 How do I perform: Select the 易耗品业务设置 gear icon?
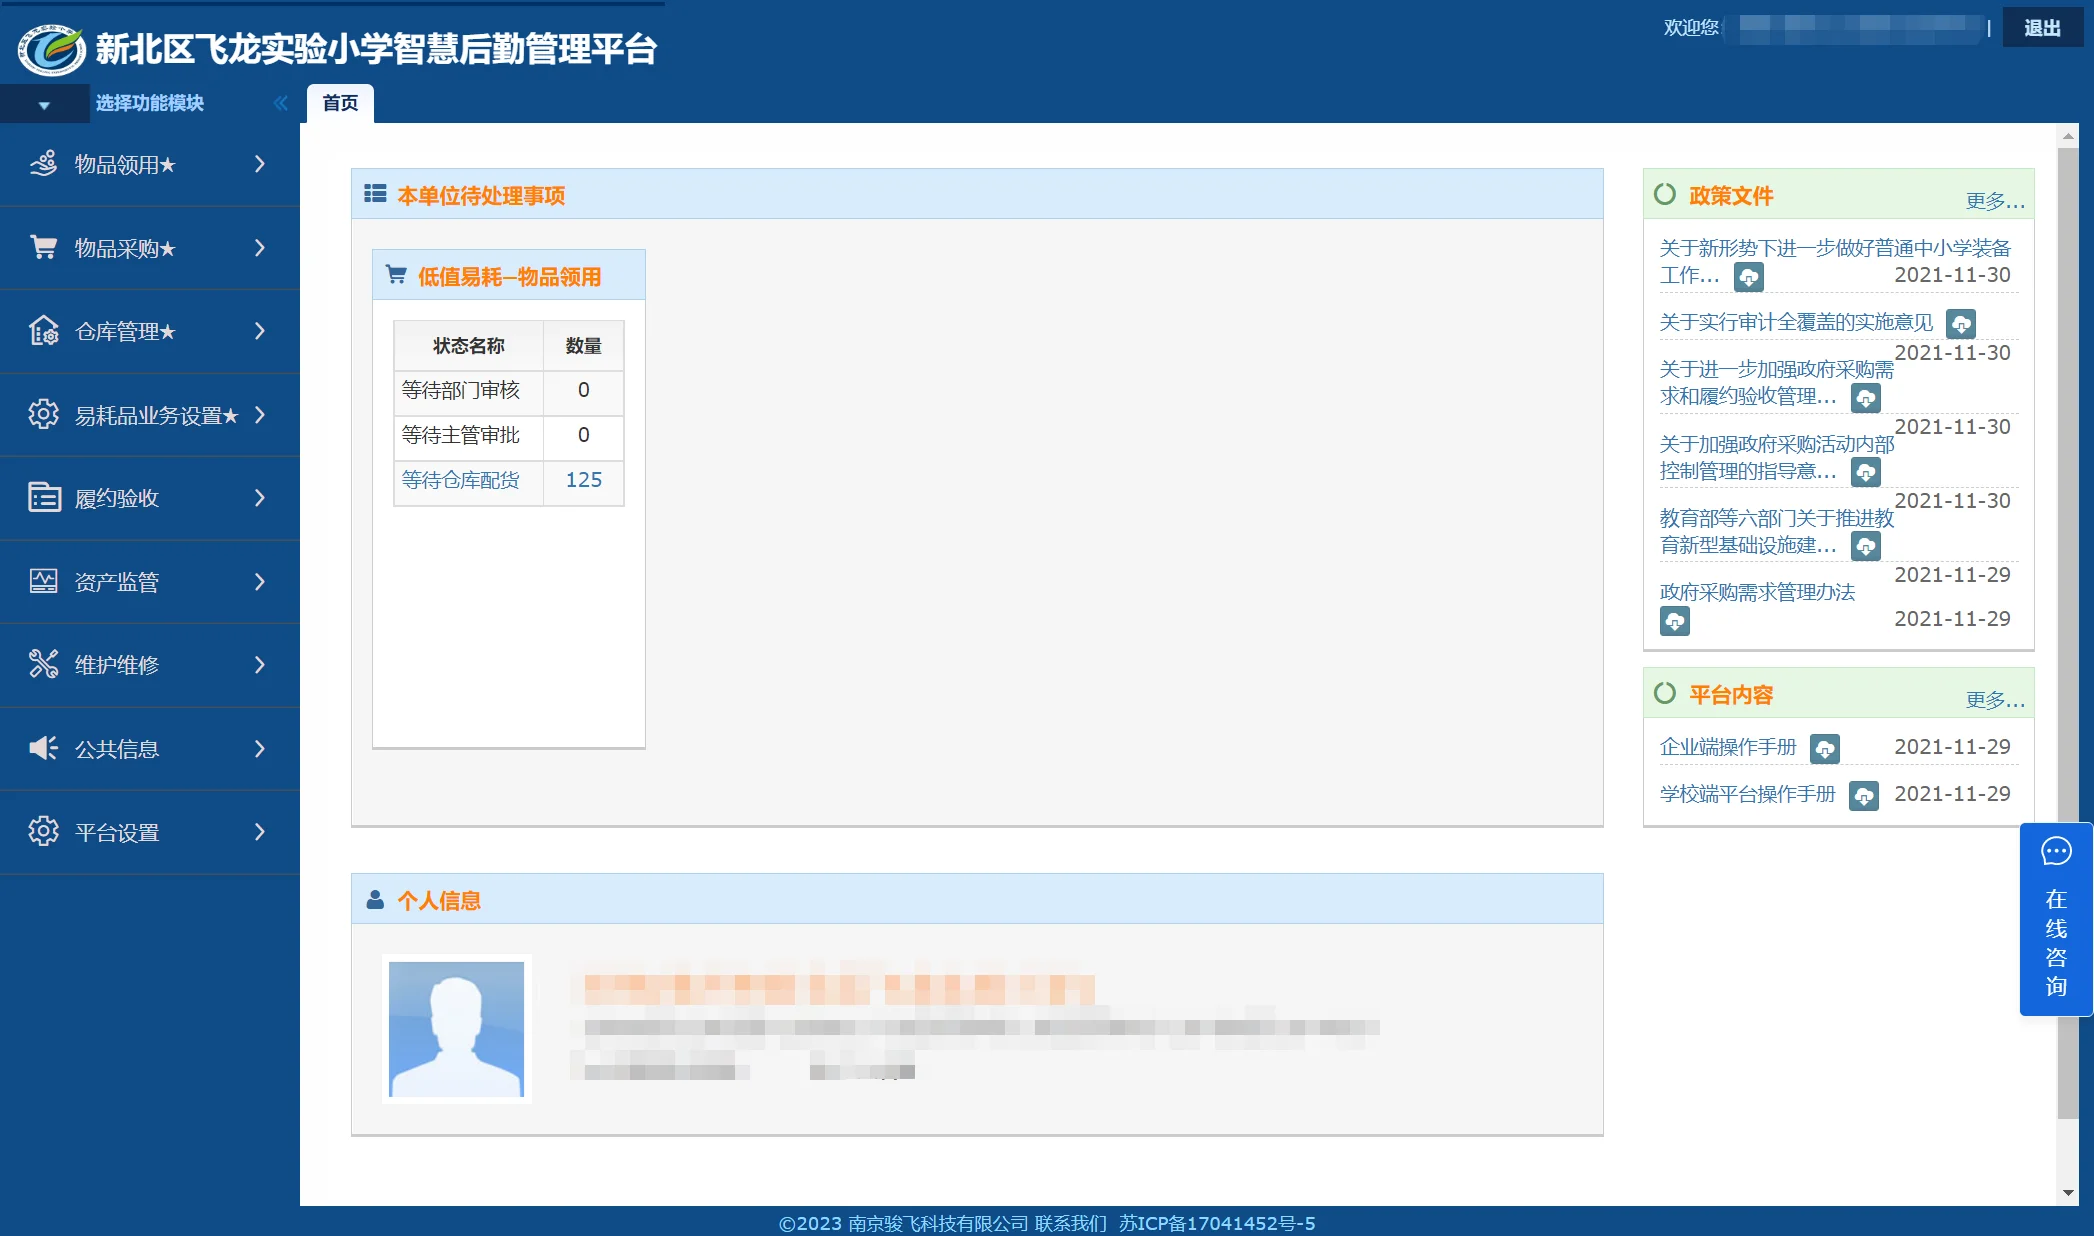[x=44, y=415]
